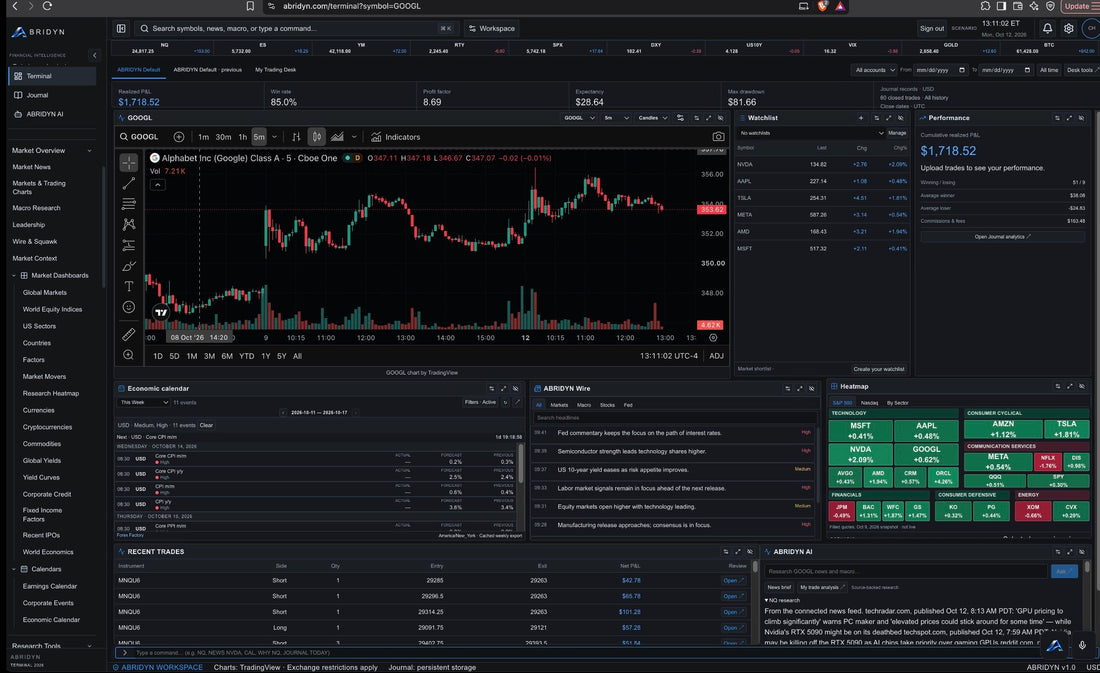Open the forecasting and measurement tools
Screen dimensions: 1100x673
coord(128,246)
